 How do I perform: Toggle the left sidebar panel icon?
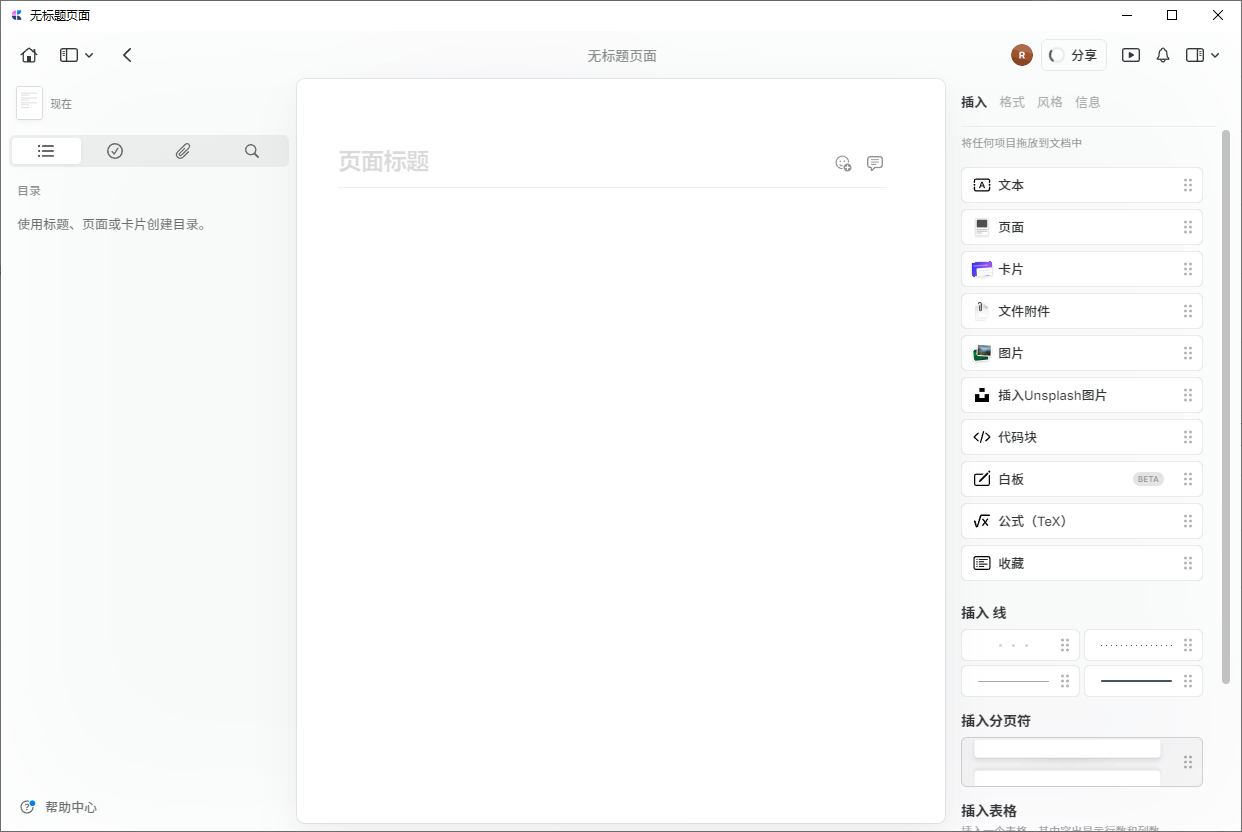coord(69,55)
